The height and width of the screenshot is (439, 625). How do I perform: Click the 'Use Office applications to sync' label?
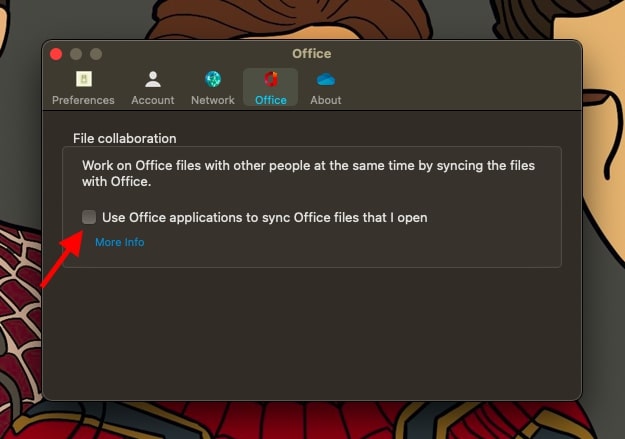click(x=264, y=217)
